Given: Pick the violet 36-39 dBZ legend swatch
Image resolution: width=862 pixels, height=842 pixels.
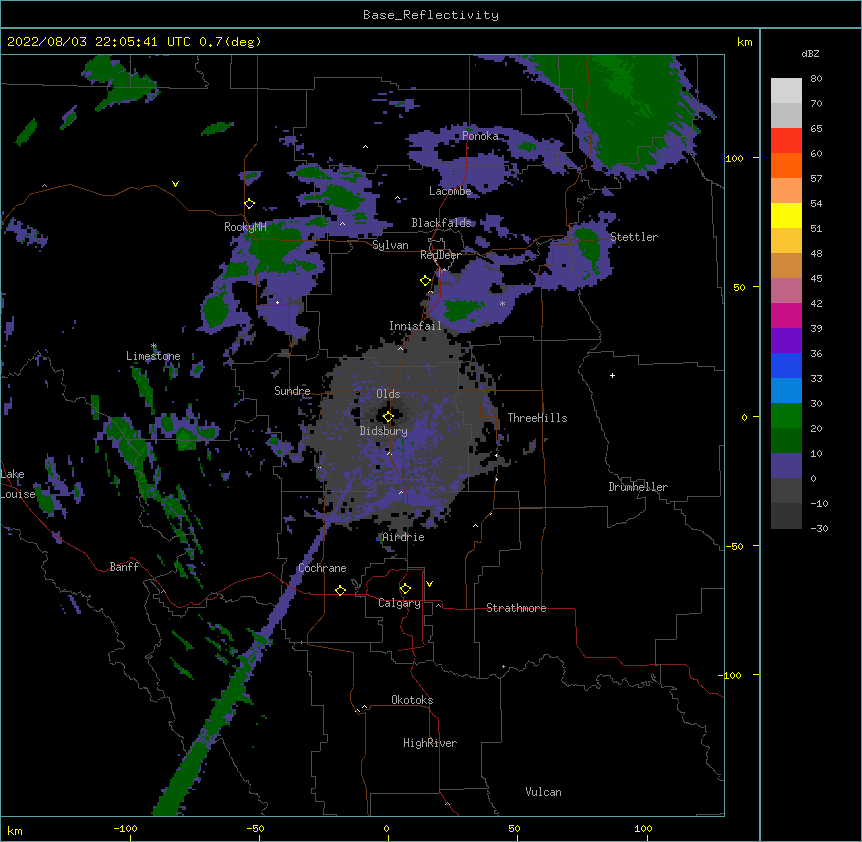Looking at the screenshot, I should (786, 341).
